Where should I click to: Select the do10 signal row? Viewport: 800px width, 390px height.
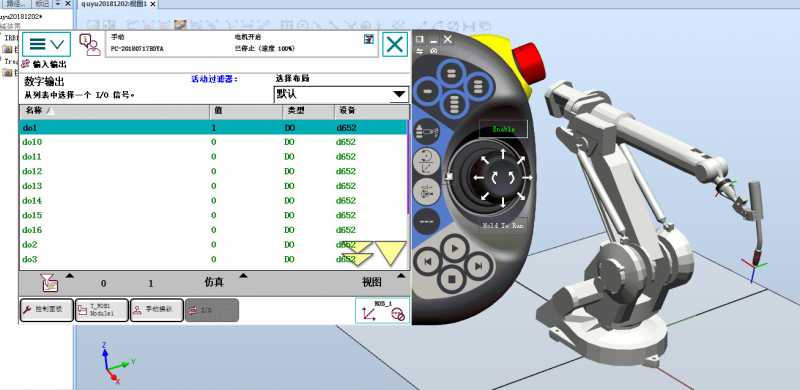point(213,142)
